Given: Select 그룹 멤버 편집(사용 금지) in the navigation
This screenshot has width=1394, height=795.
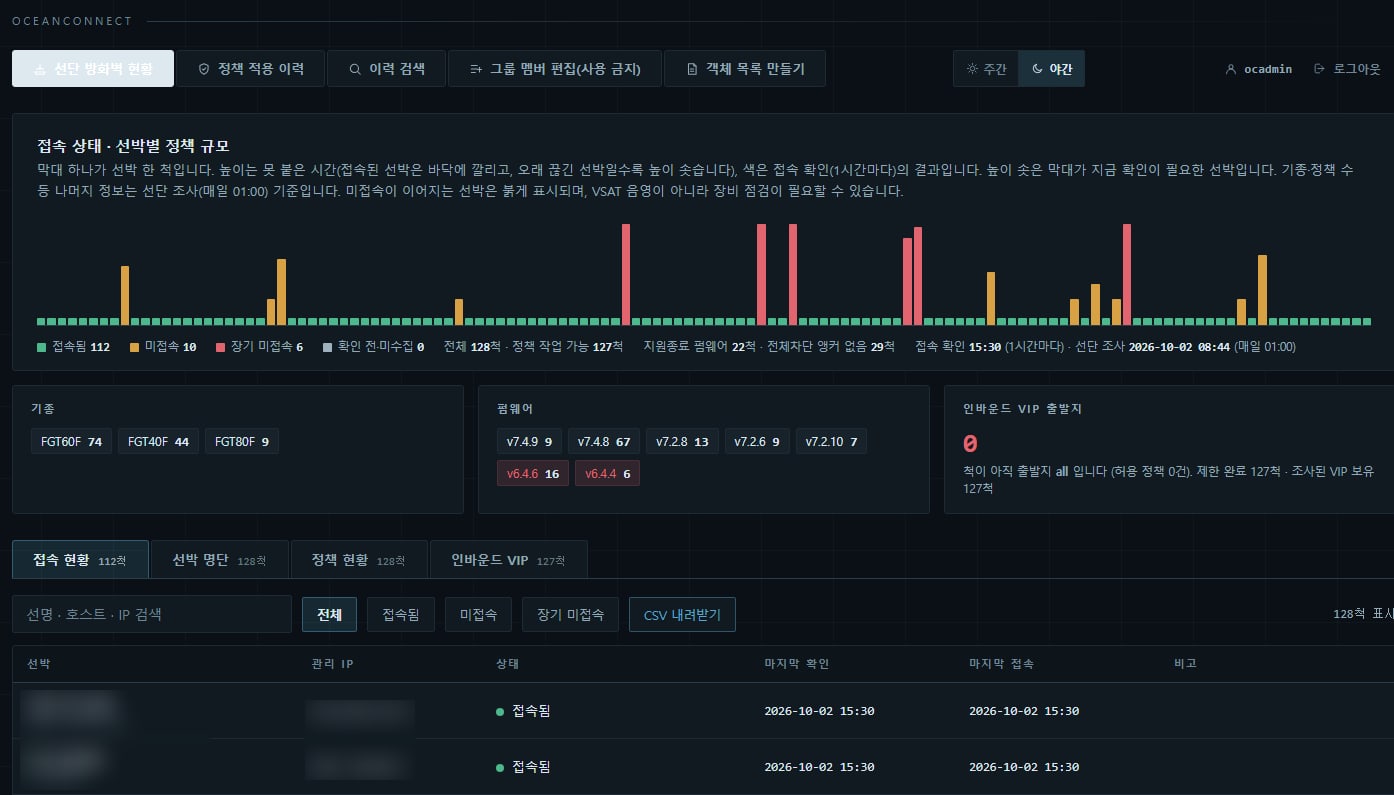Looking at the screenshot, I should pos(555,69).
